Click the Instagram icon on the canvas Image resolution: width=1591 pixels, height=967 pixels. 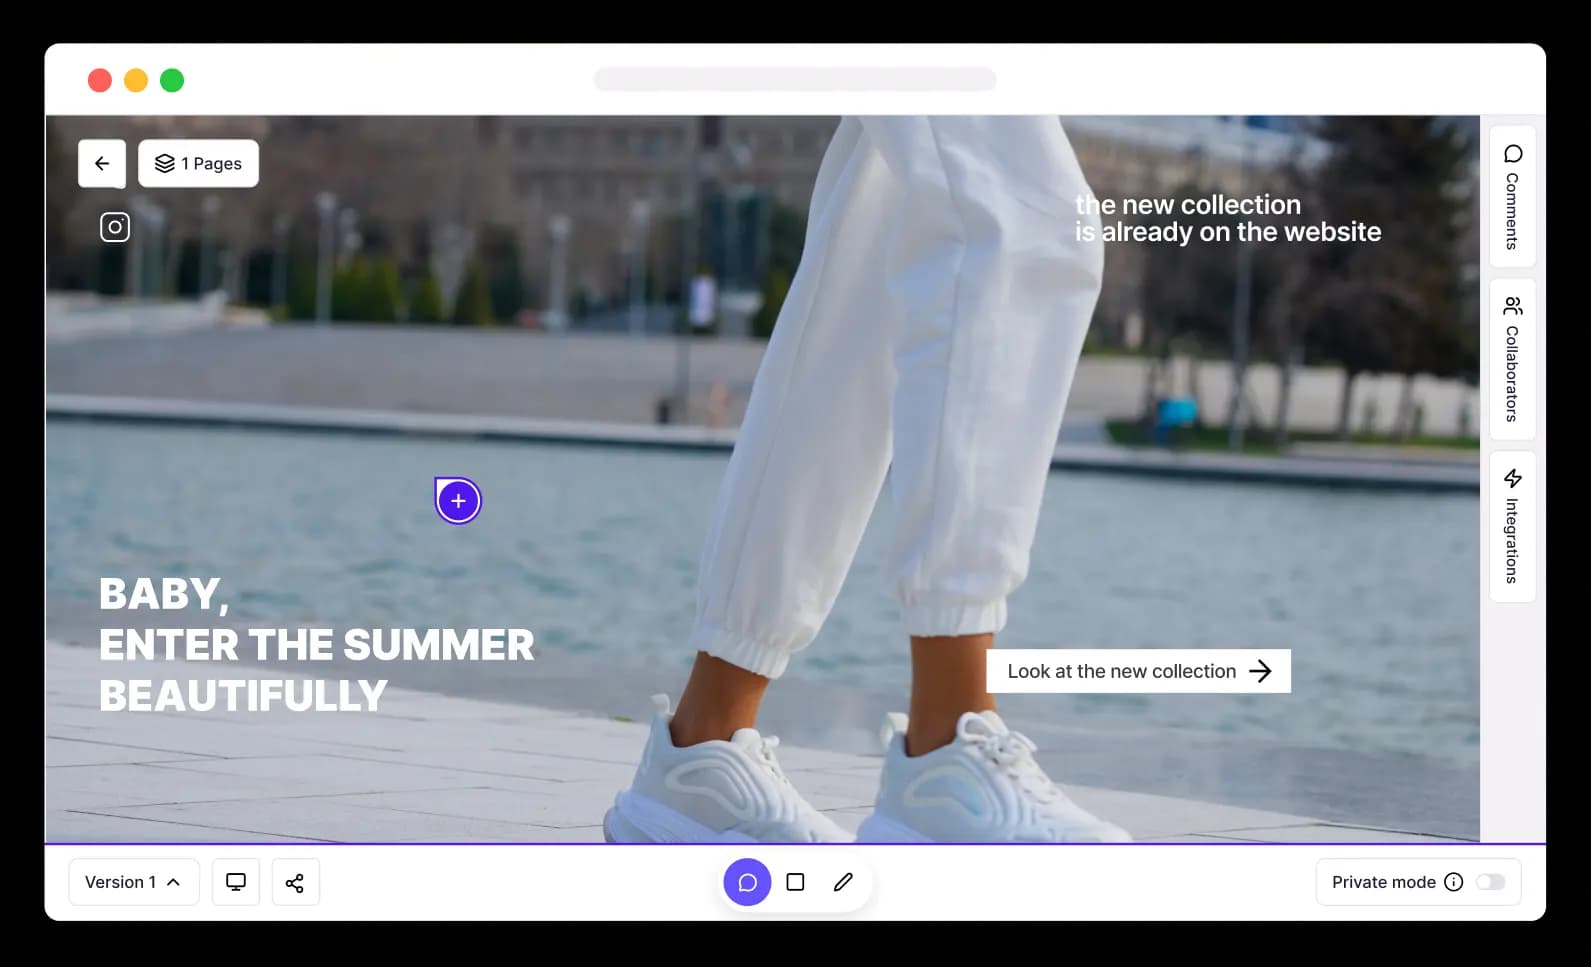click(115, 227)
